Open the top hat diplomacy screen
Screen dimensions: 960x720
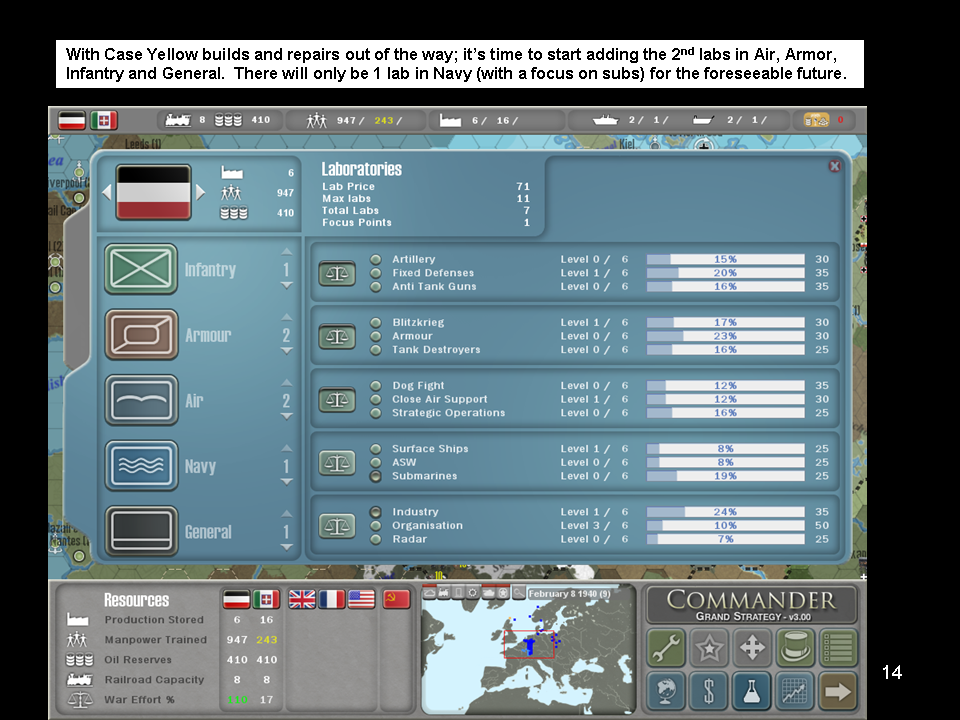tap(796, 648)
